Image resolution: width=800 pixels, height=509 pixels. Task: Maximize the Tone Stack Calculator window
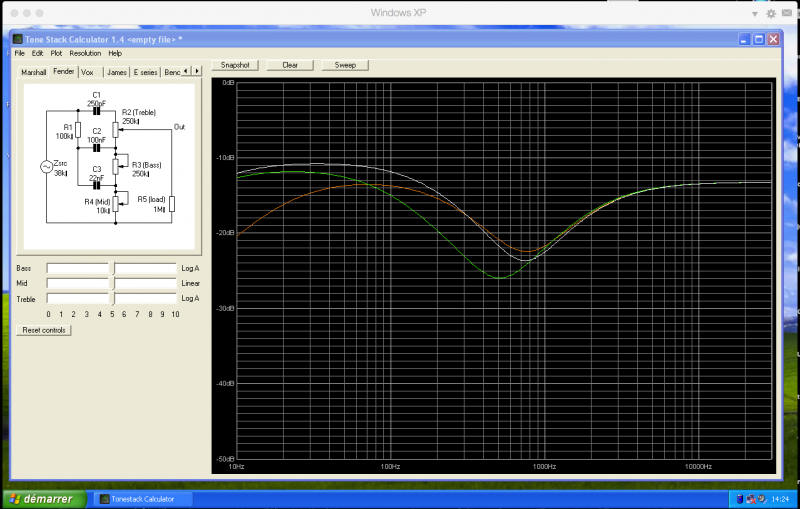click(759, 39)
